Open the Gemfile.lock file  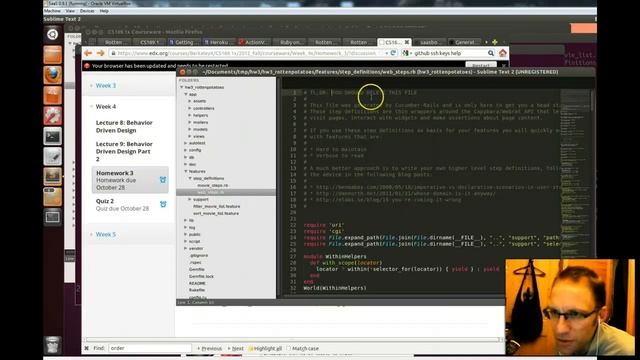[x=201, y=276]
